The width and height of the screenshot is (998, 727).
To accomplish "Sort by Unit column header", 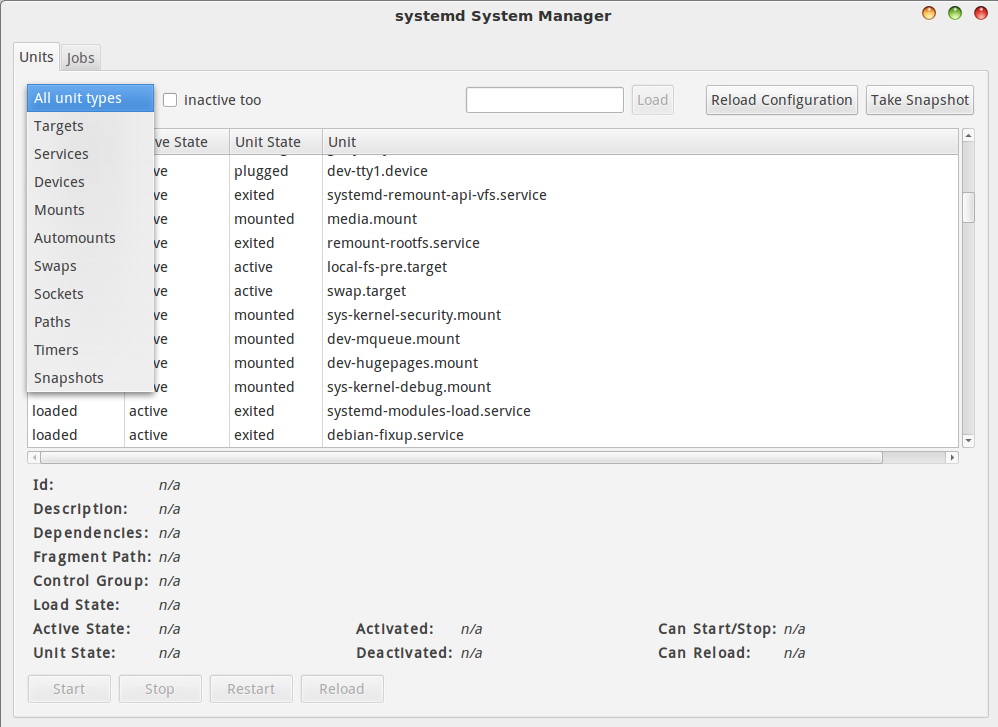I will pyautogui.click(x=640, y=142).
